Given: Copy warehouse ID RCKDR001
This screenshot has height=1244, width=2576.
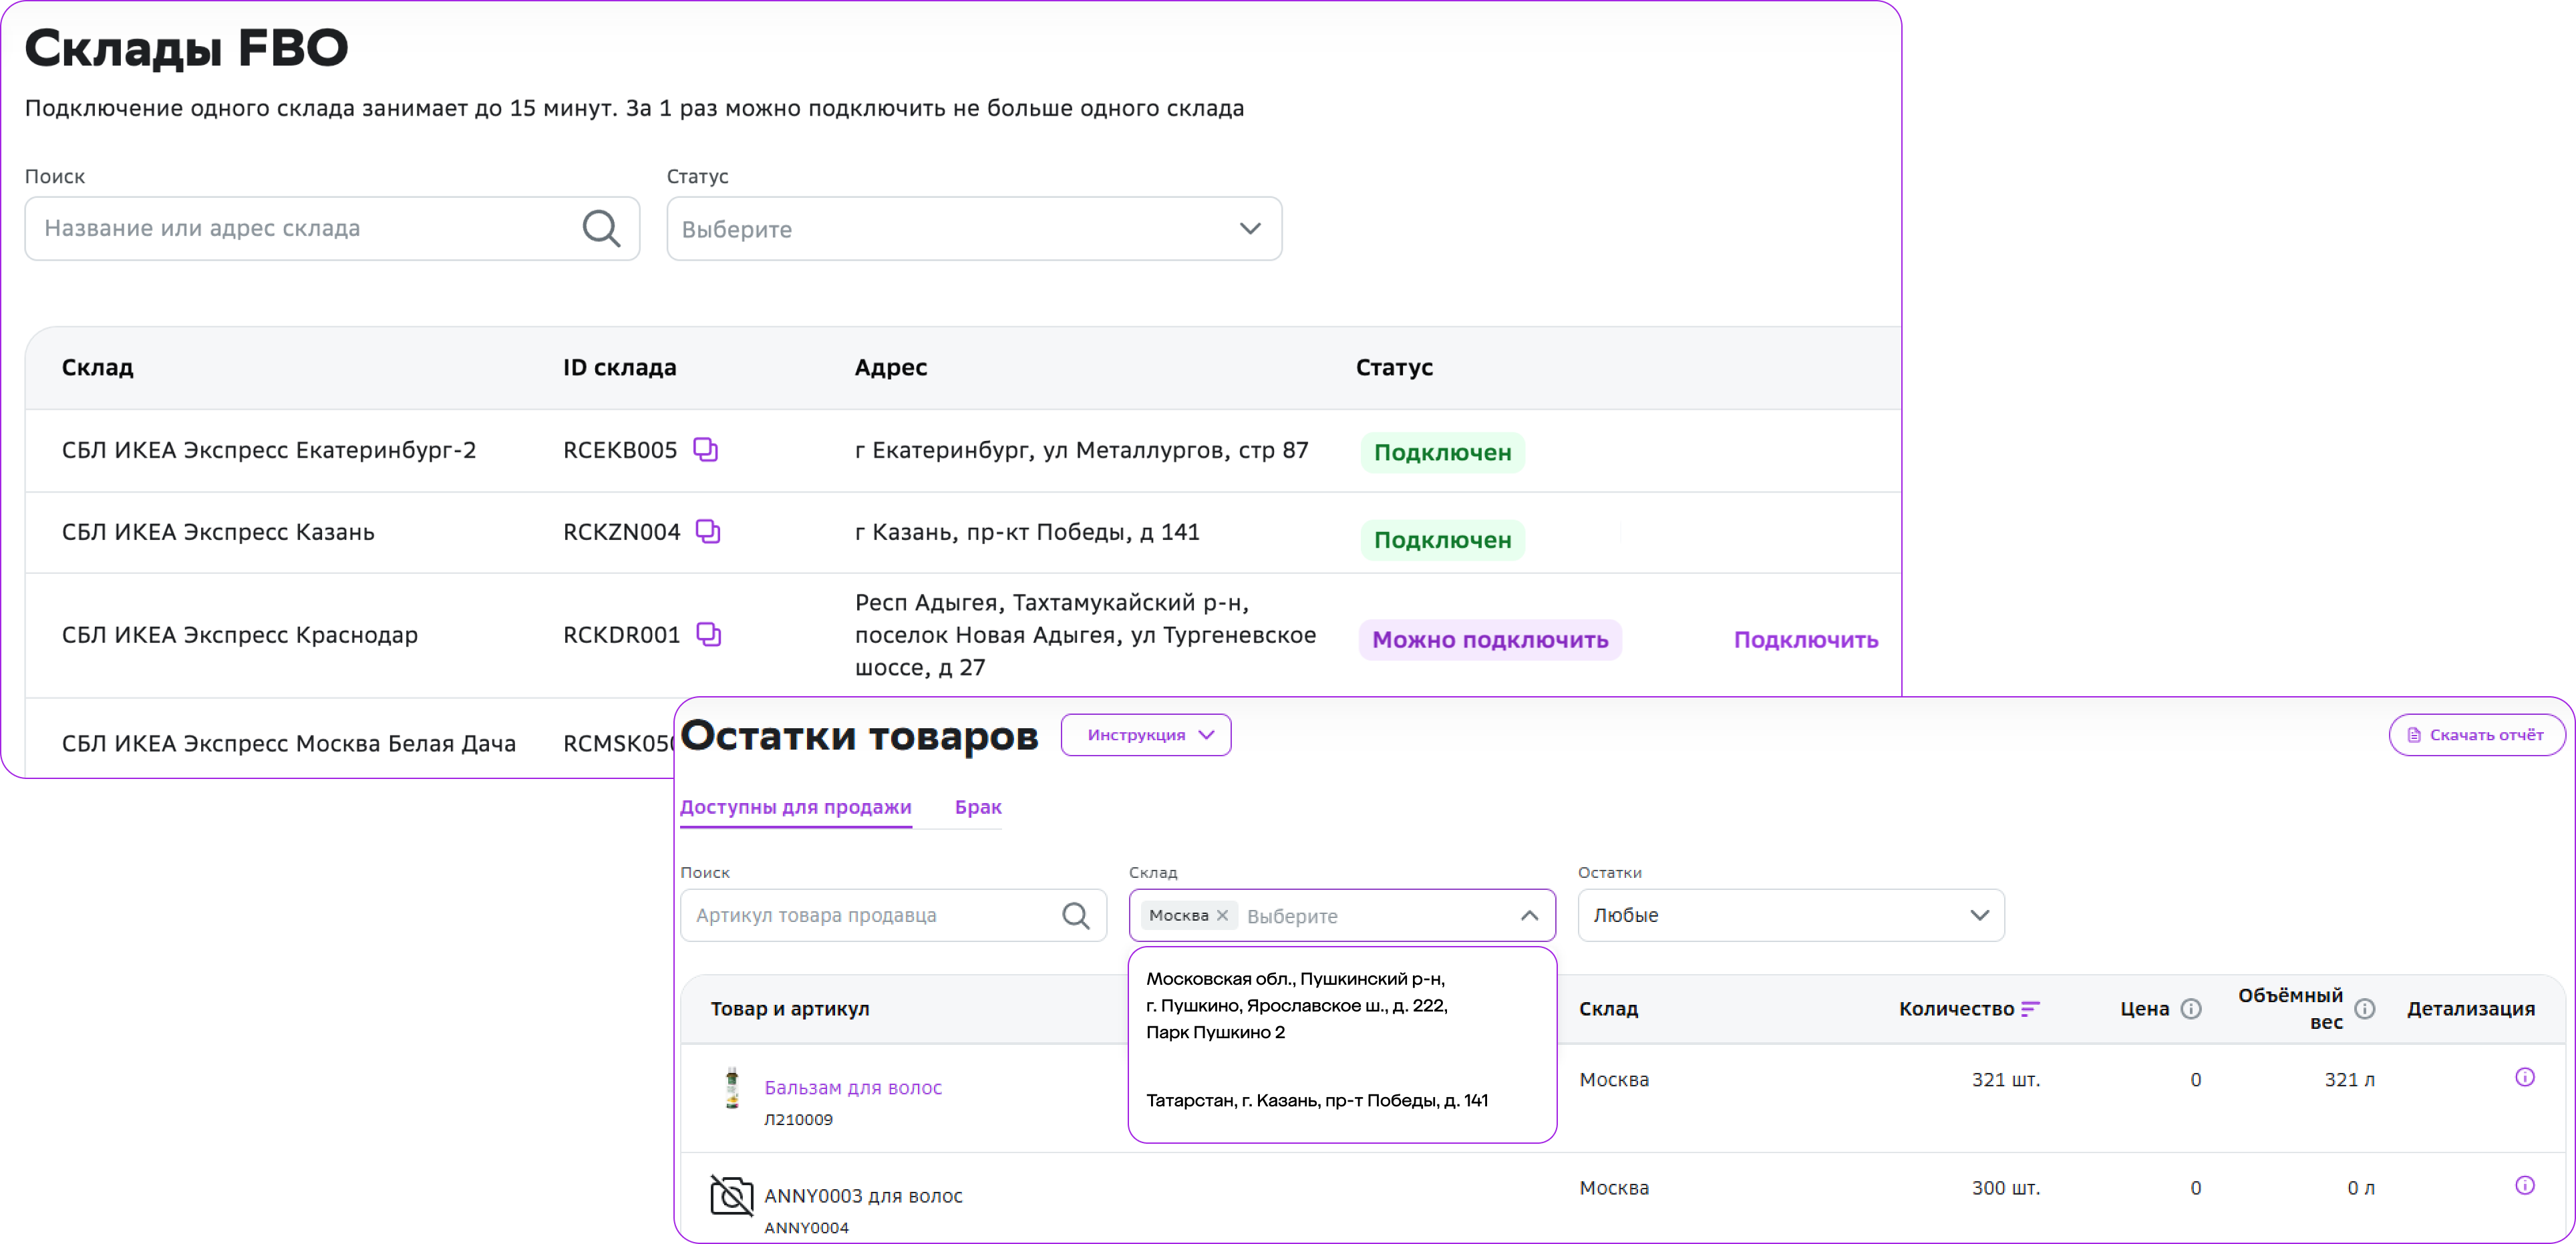Looking at the screenshot, I should click(708, 634).
